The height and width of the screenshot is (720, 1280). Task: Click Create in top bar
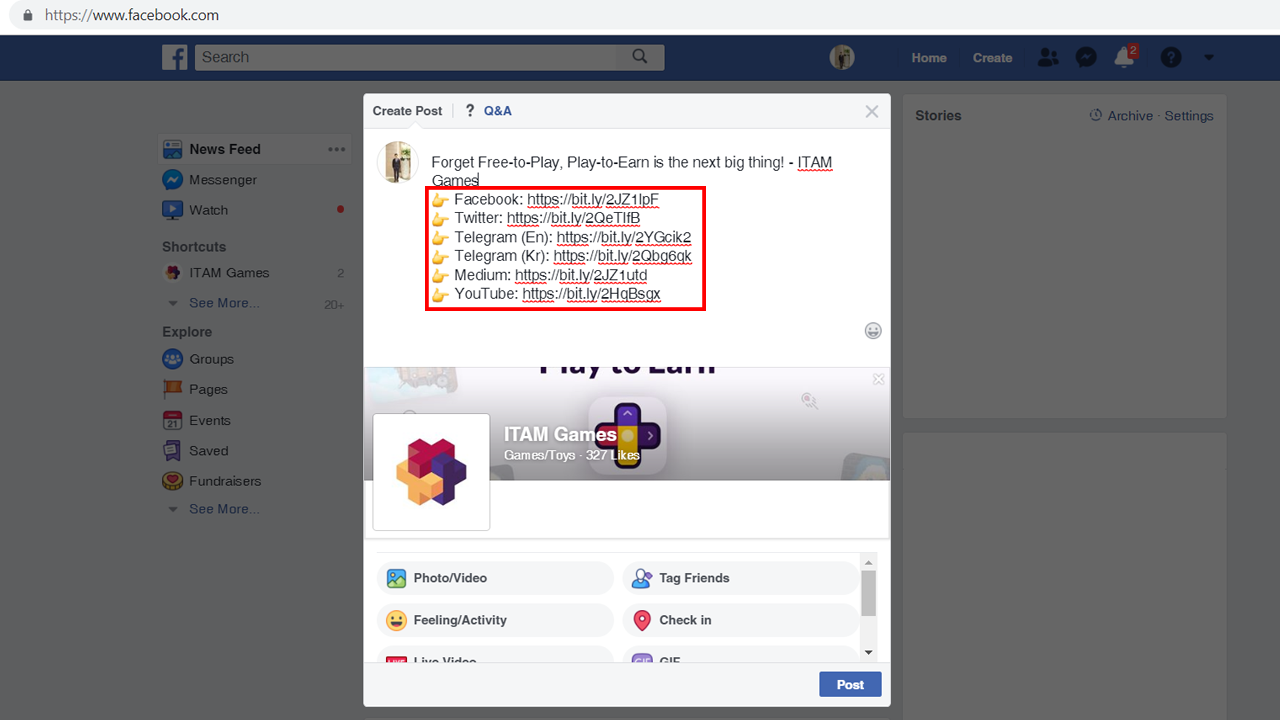[x=993, y=57]
